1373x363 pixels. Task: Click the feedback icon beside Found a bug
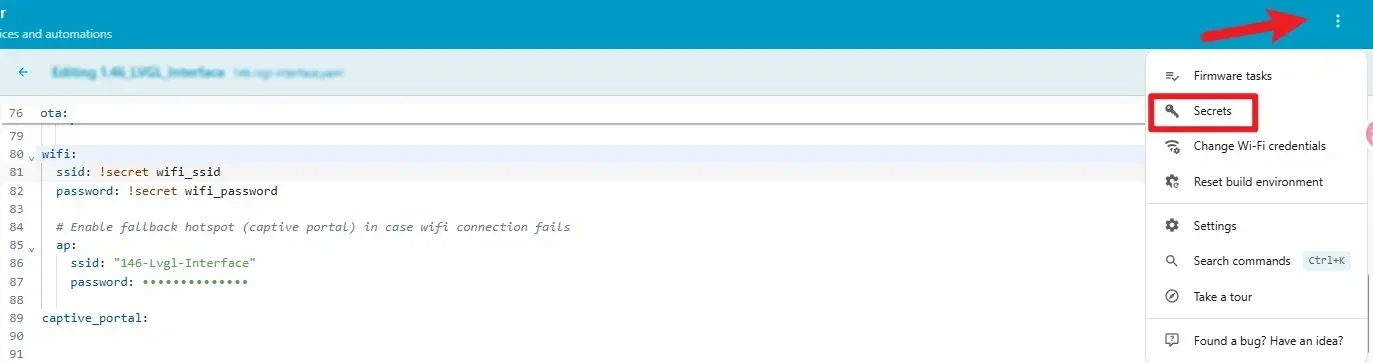(1172, 341)
